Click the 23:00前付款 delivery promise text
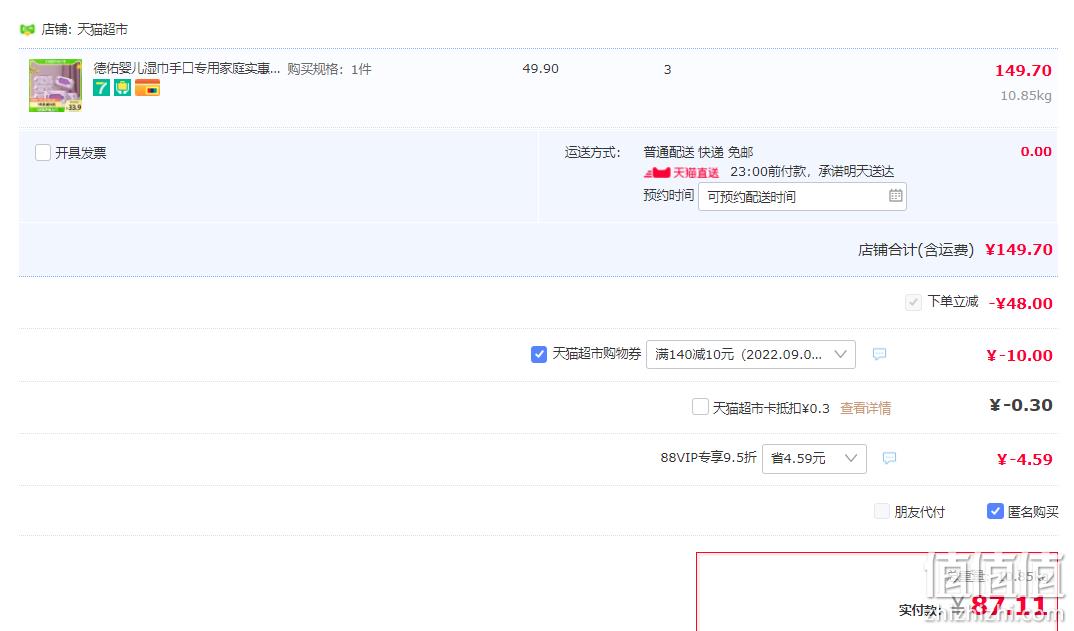 point(812,171)
